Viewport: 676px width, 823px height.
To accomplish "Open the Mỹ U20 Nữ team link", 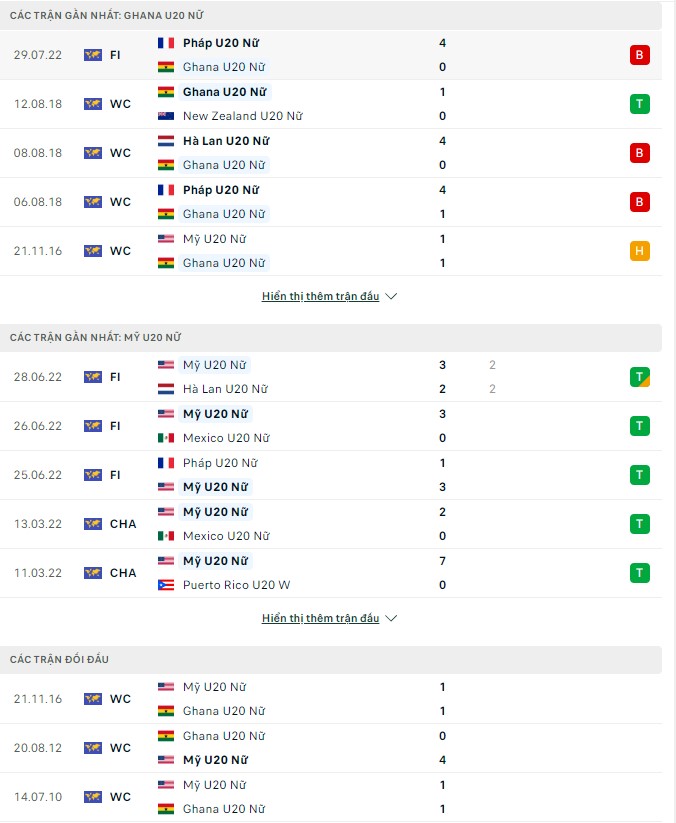I will pyautogui.click(x=212, y=364).
